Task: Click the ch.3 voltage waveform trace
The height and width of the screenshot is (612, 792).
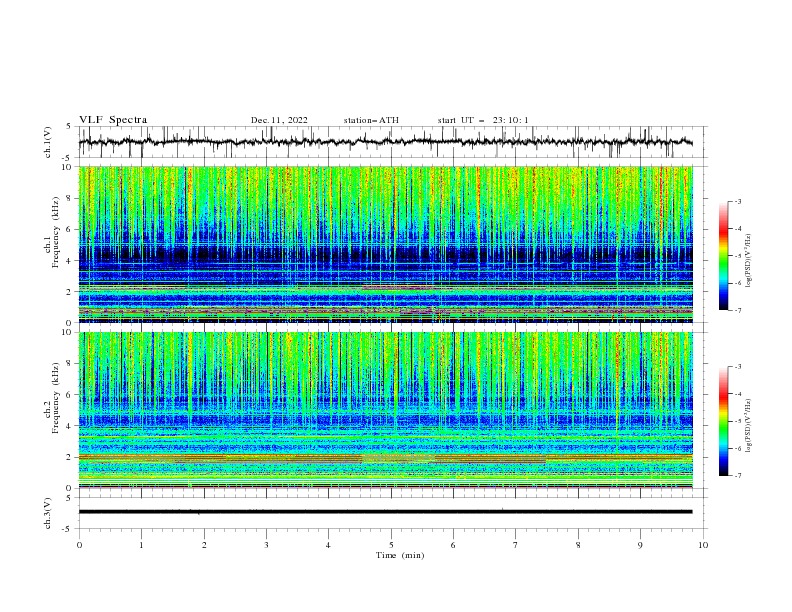Action: 385,512
